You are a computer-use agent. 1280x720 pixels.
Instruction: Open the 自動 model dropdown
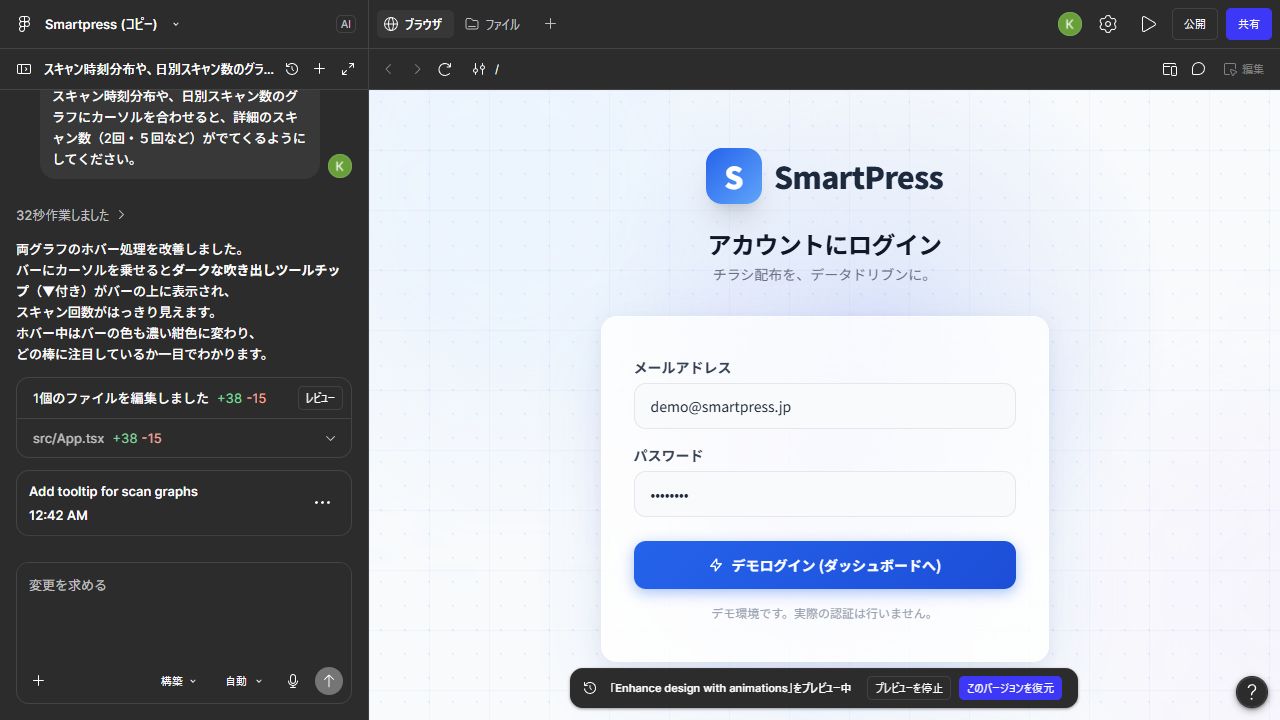[243, 681]
